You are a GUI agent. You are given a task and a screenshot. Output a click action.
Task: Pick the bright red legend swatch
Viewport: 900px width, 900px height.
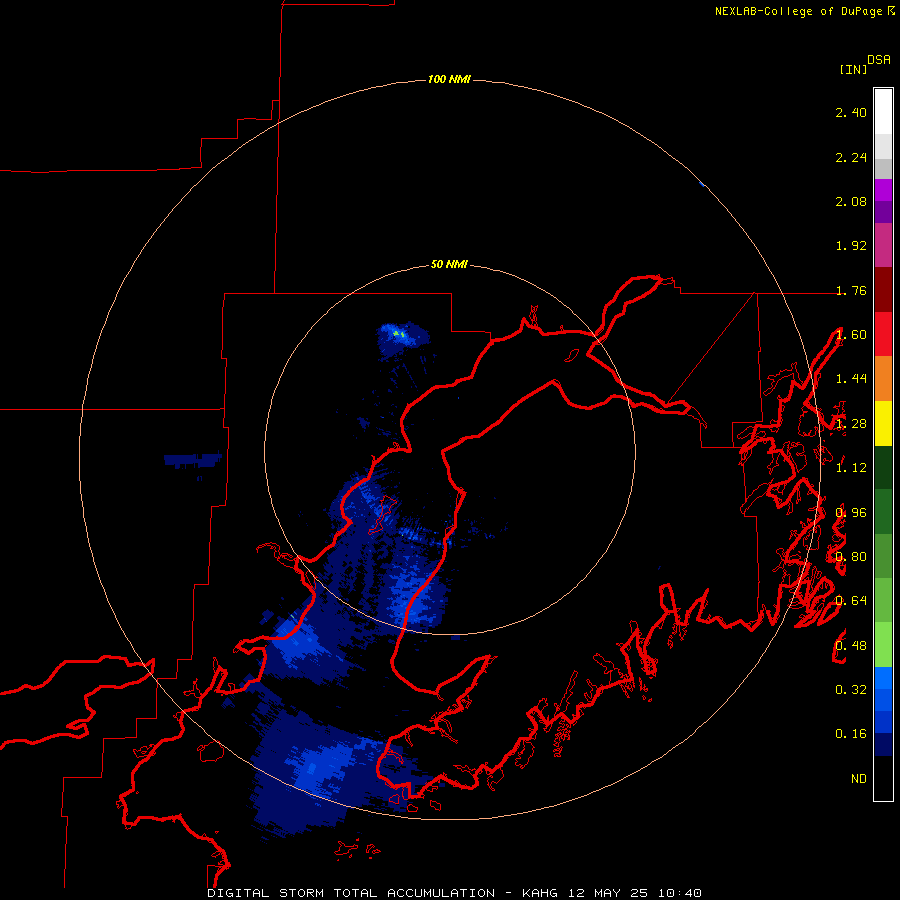tap(883, 334)
